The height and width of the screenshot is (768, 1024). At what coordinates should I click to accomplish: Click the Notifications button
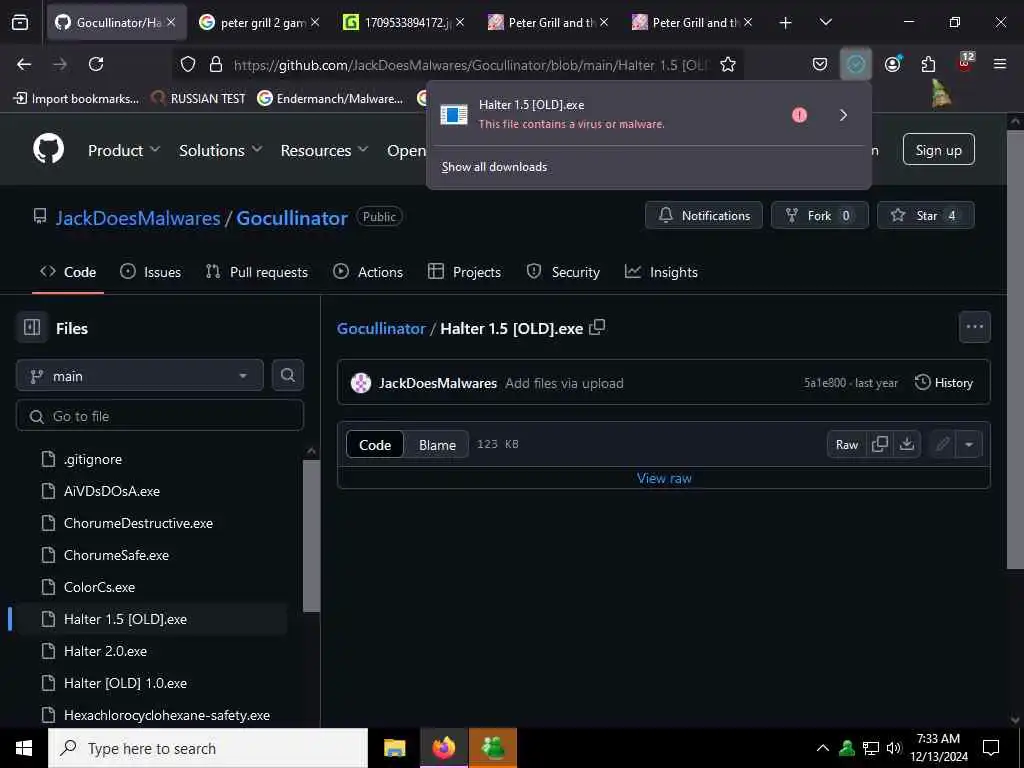(703, 215)
